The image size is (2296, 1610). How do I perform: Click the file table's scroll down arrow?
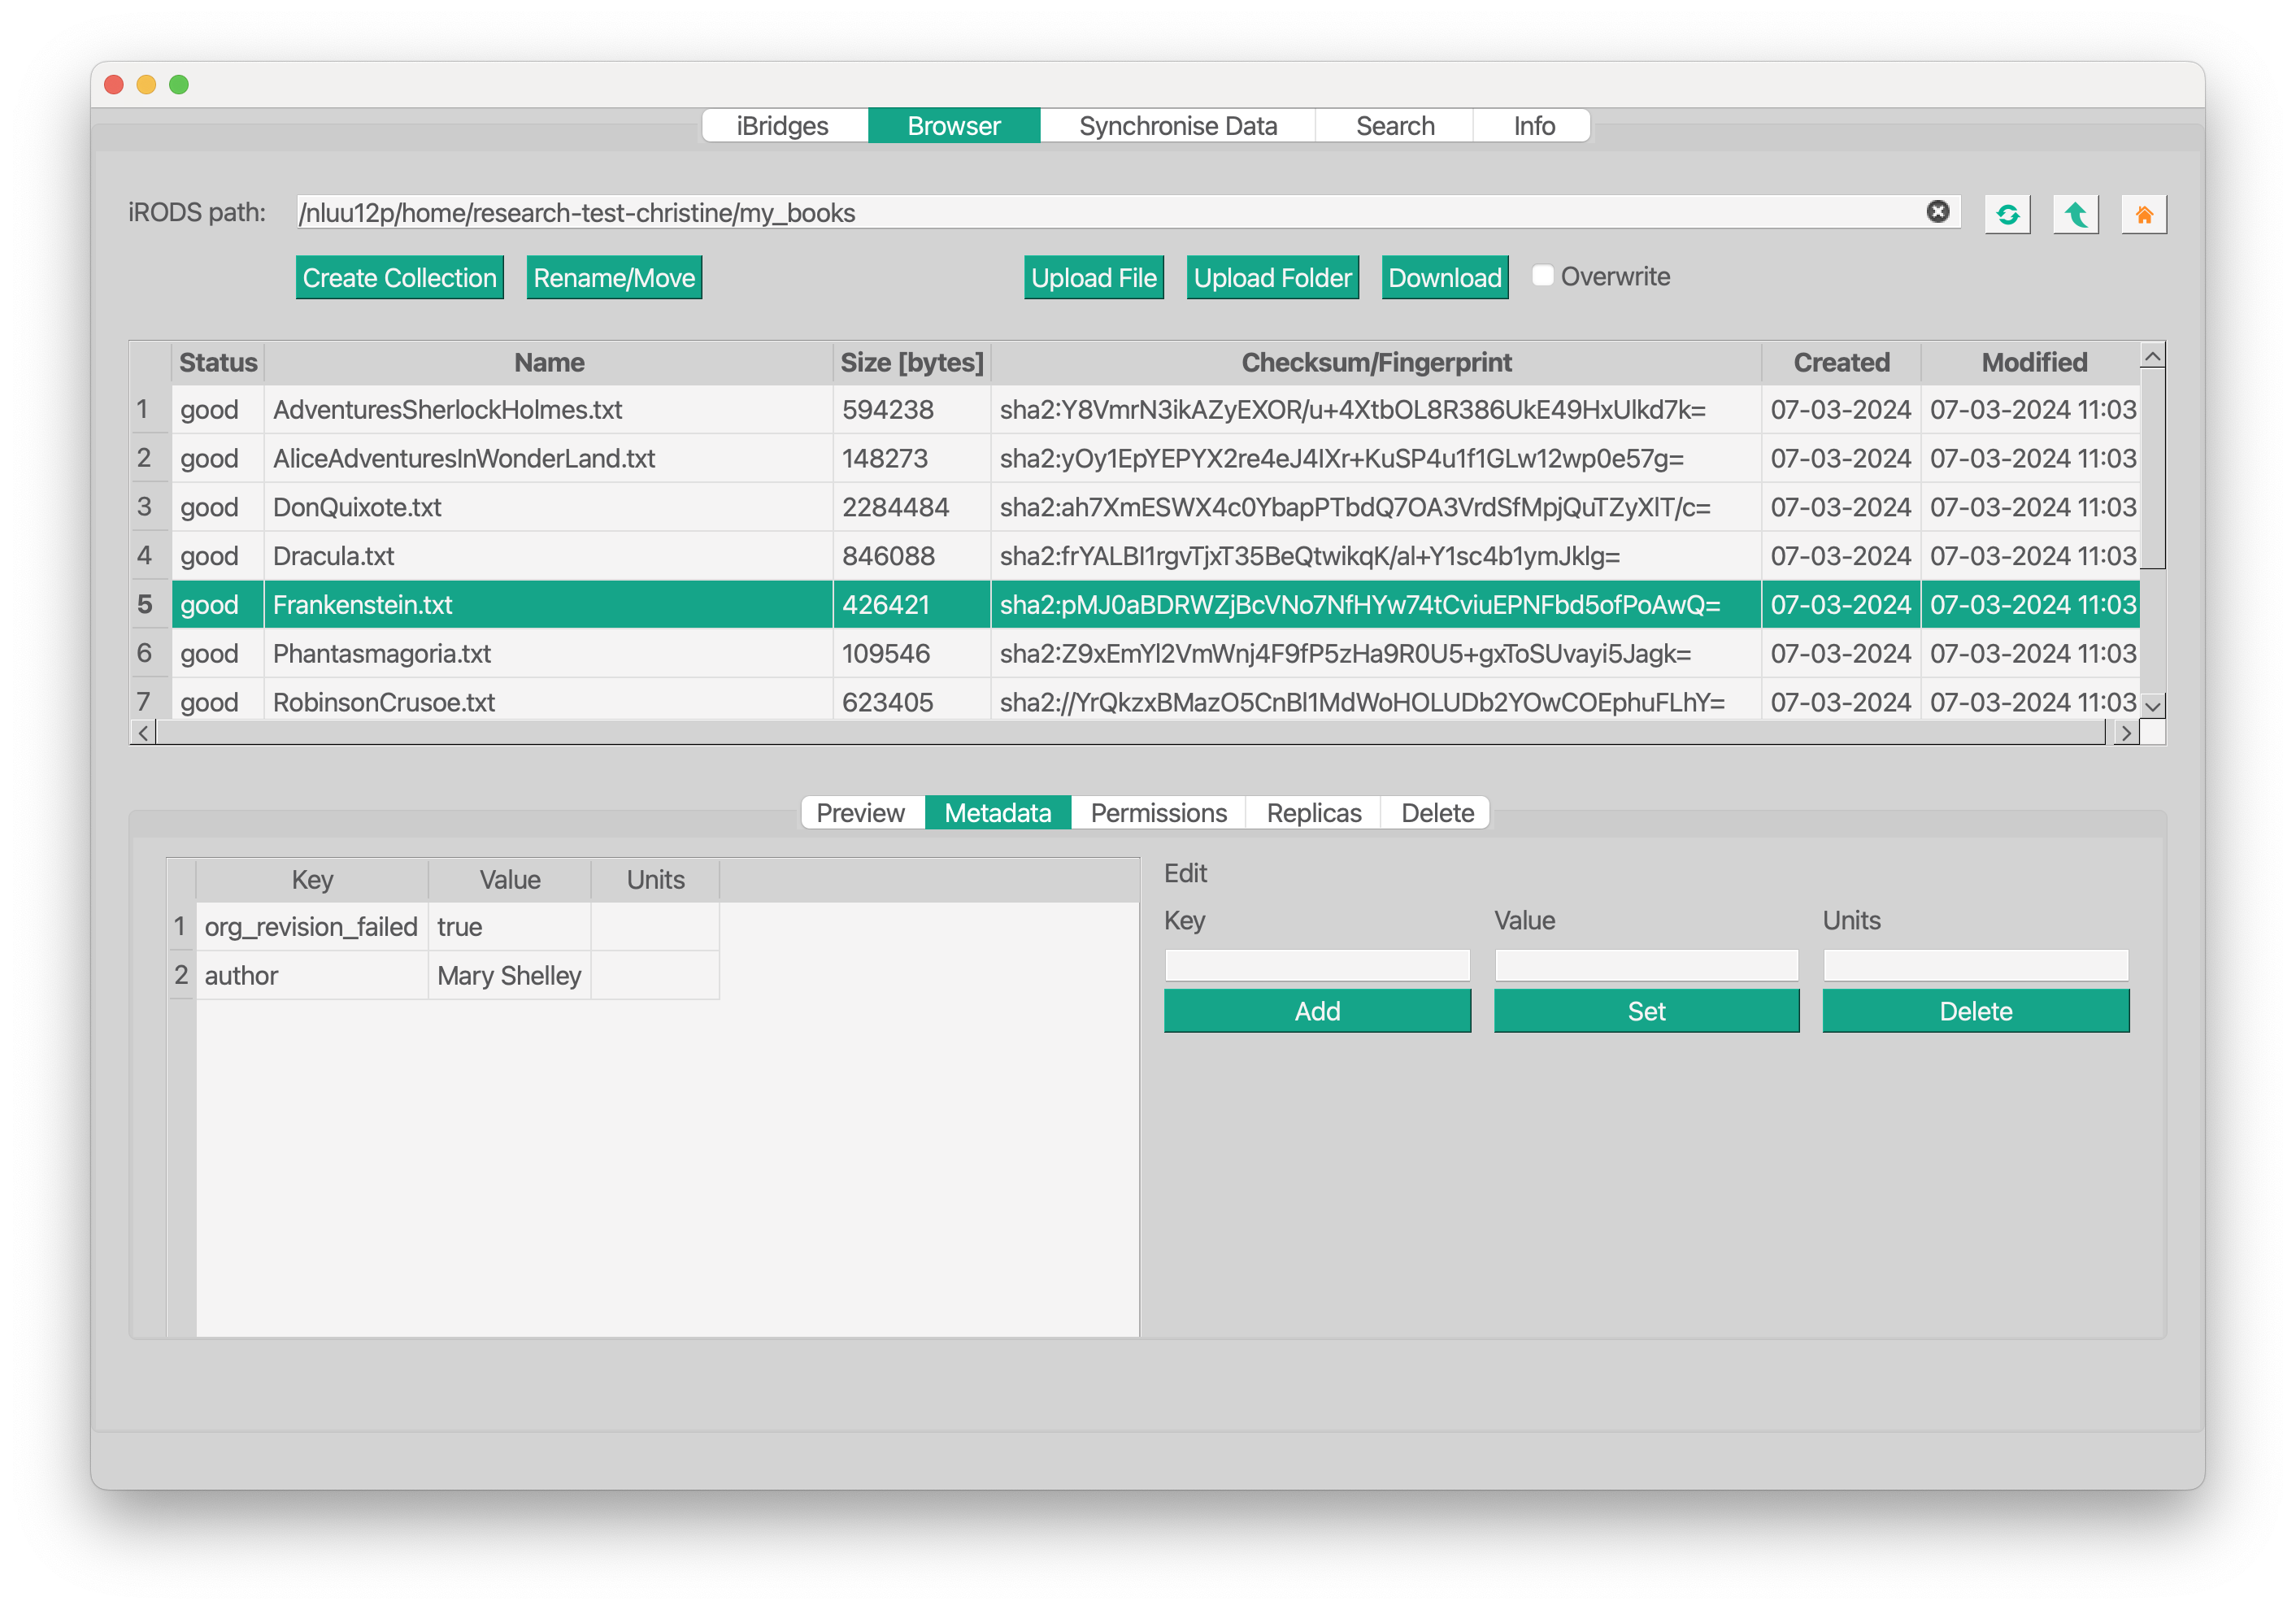coord(2153,706)
